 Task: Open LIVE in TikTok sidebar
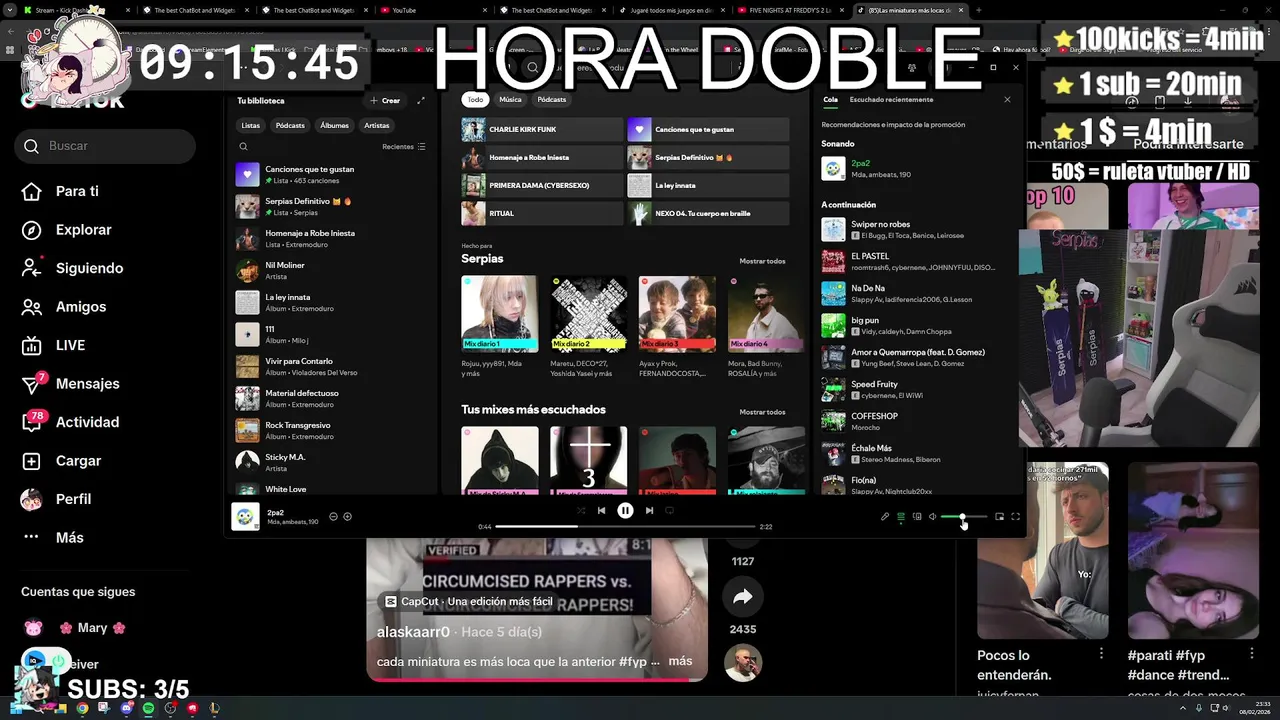pos(70,345)
